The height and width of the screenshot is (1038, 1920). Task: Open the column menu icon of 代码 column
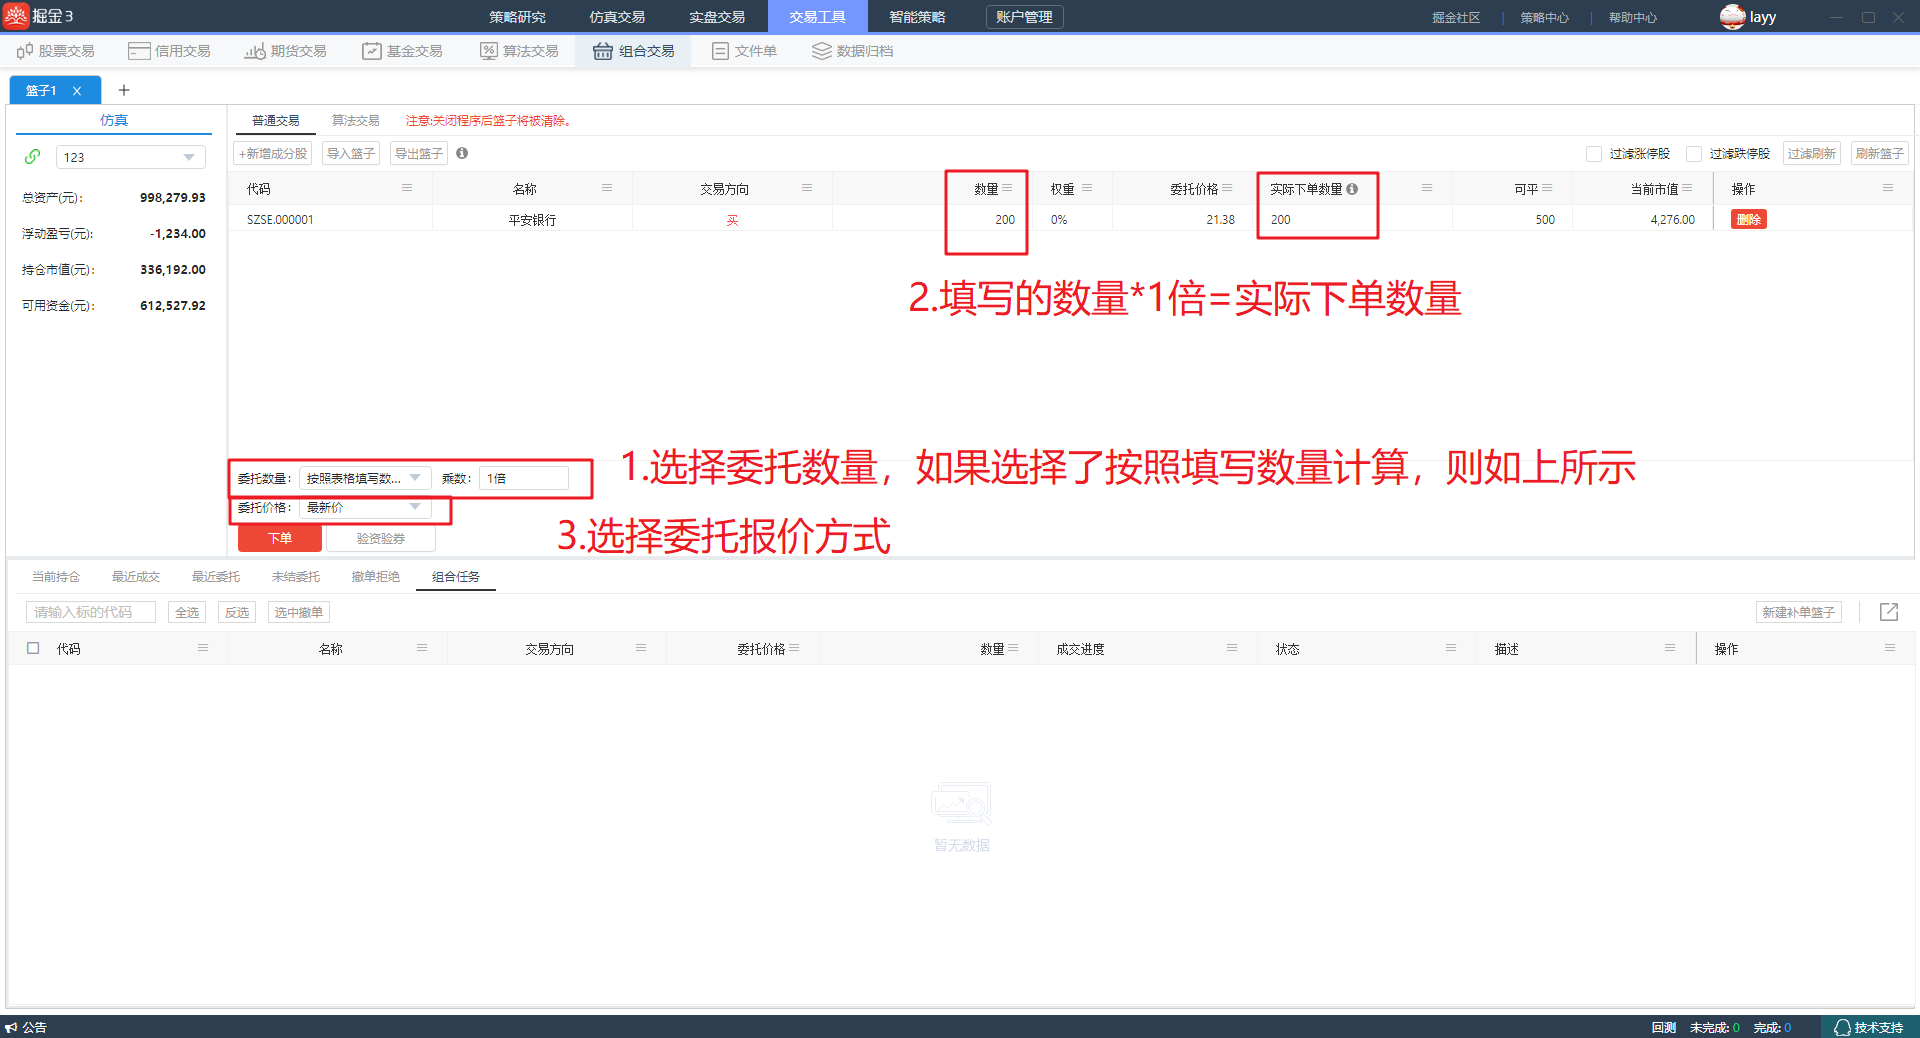click(407, 188)
